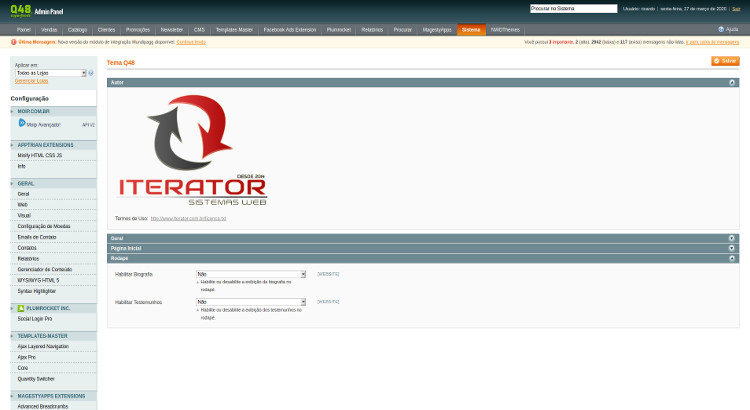The width and height of the screenshot is (750, 410).
Task: Open WYSIWYG HTML 5 settings
Action: tap(38, 280)
